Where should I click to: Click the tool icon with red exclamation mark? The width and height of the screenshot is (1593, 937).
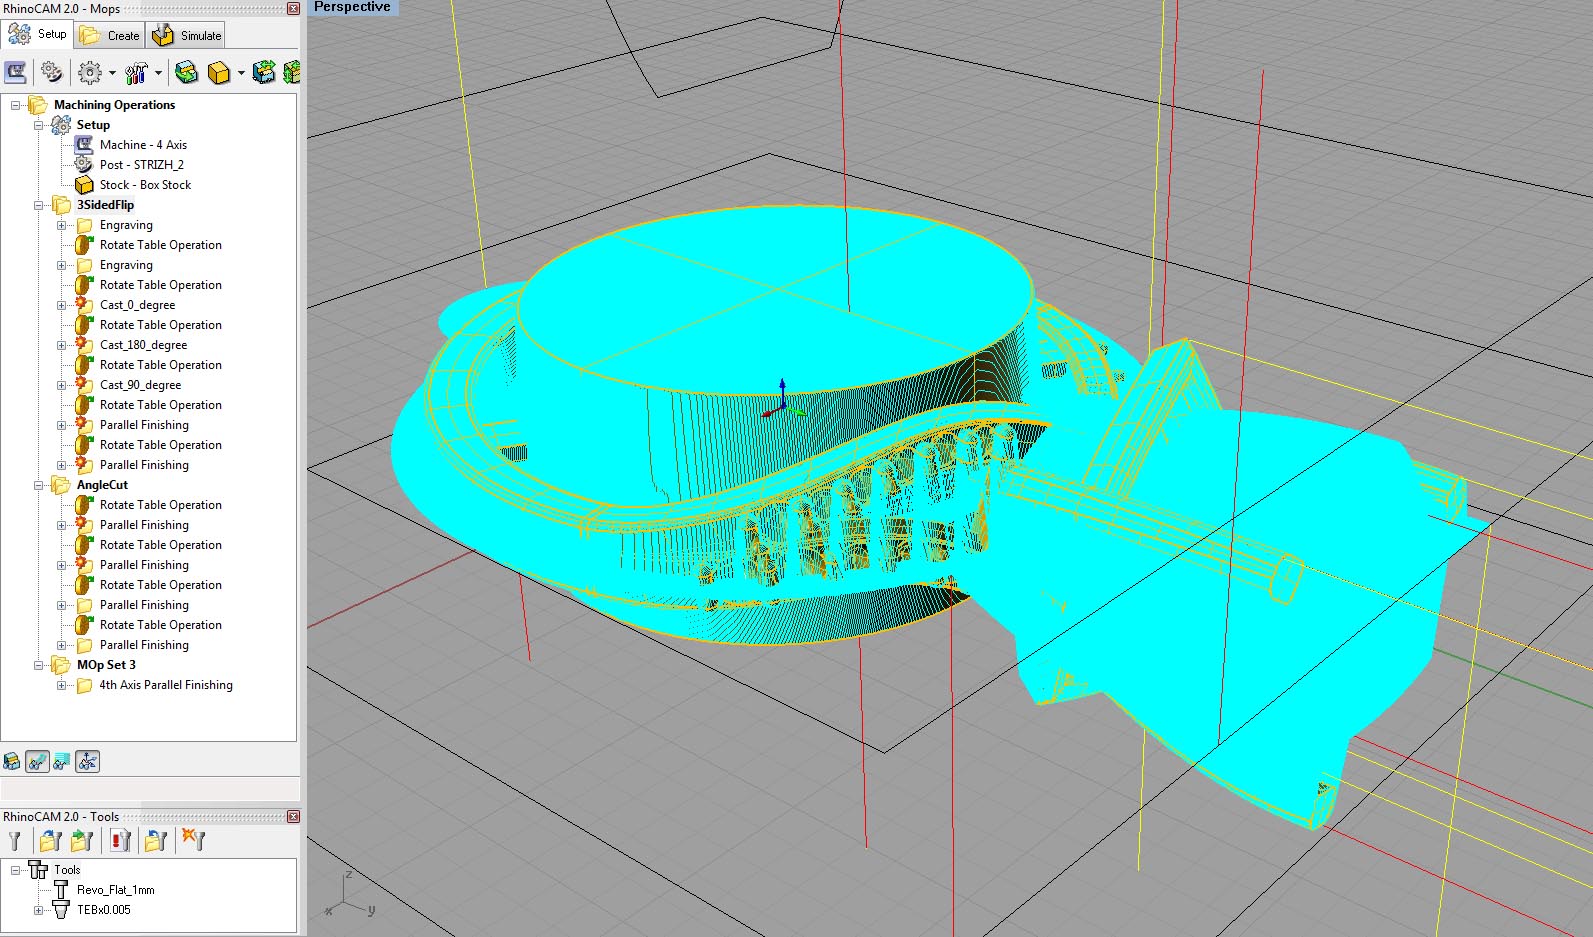(x=120, y=841)
